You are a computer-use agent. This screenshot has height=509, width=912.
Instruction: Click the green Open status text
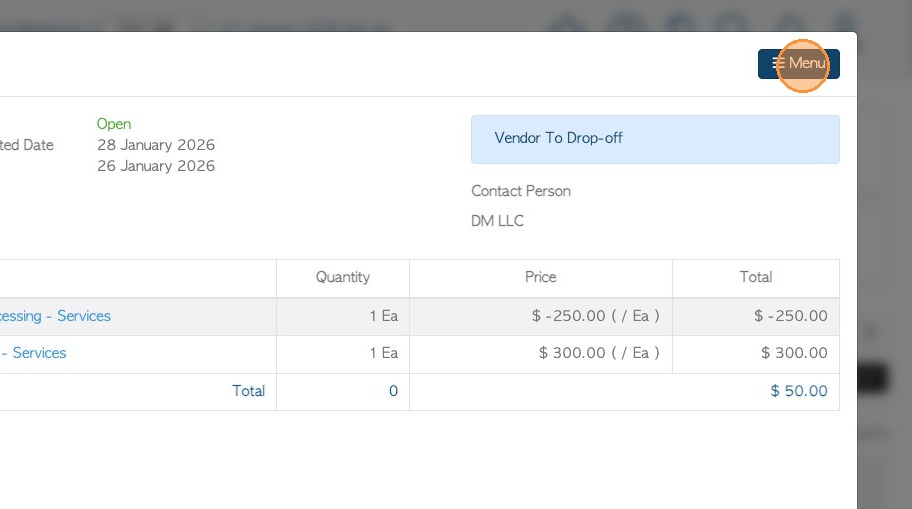point(114,124)
